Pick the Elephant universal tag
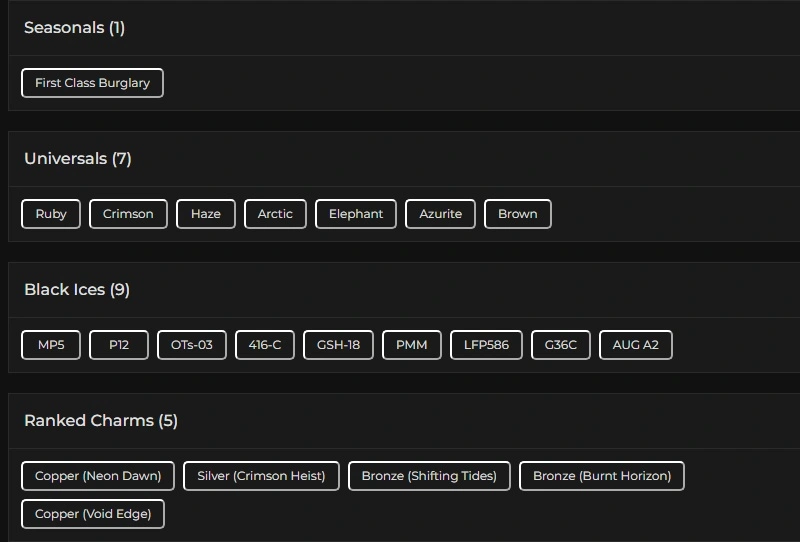The height and width of the screenshot is (542, 800). pos(356,214)
